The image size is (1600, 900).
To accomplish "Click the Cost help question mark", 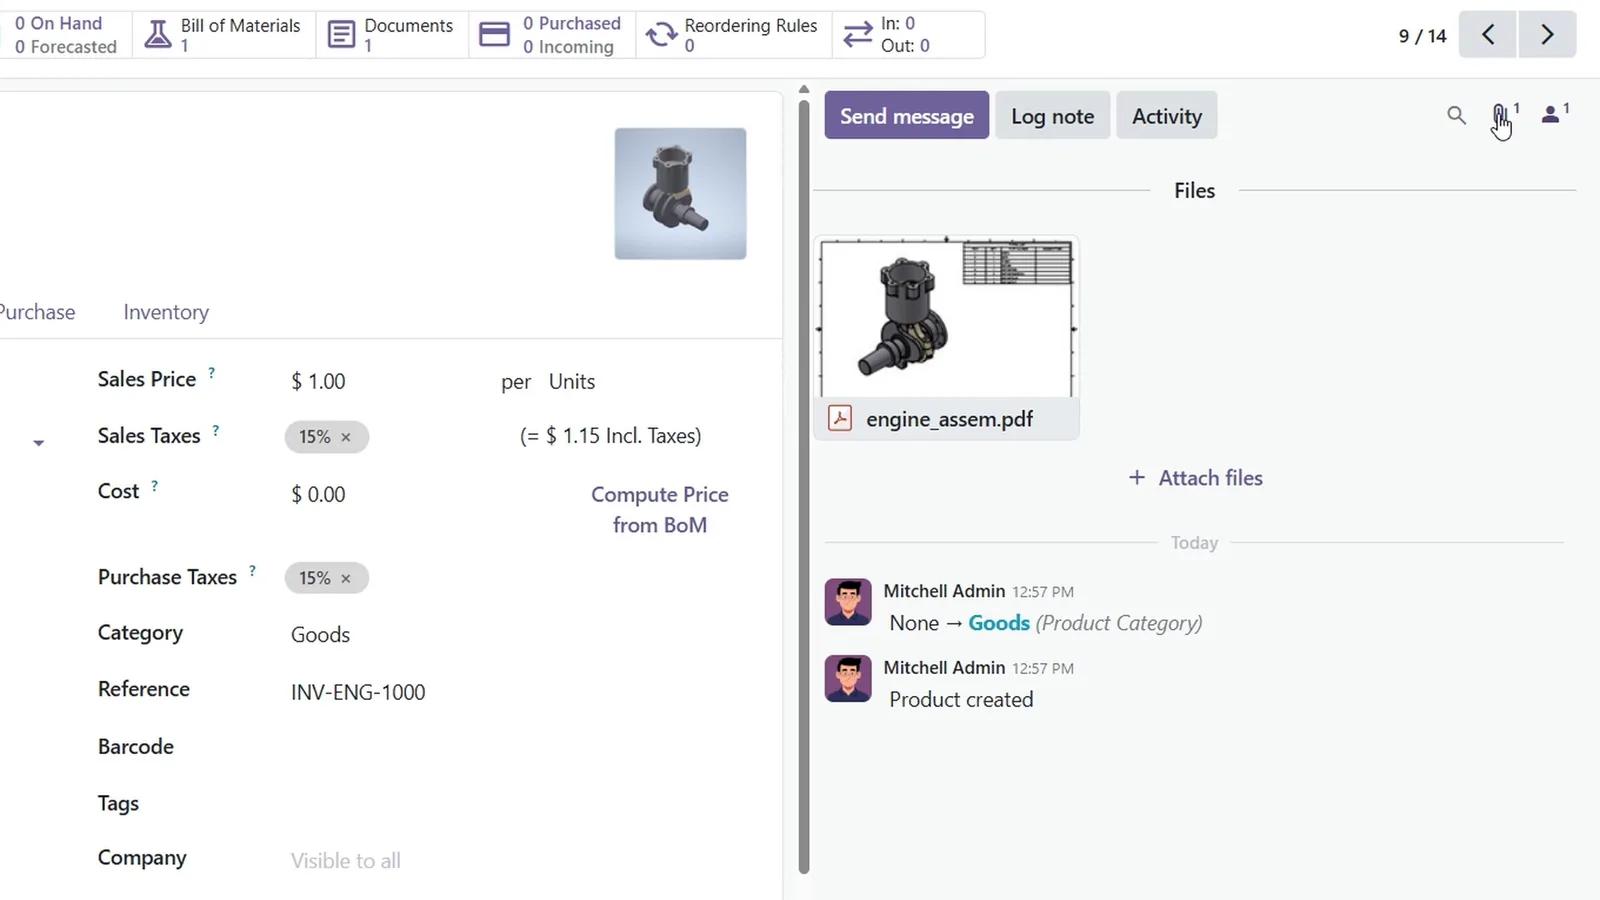I will coord(154,485).
